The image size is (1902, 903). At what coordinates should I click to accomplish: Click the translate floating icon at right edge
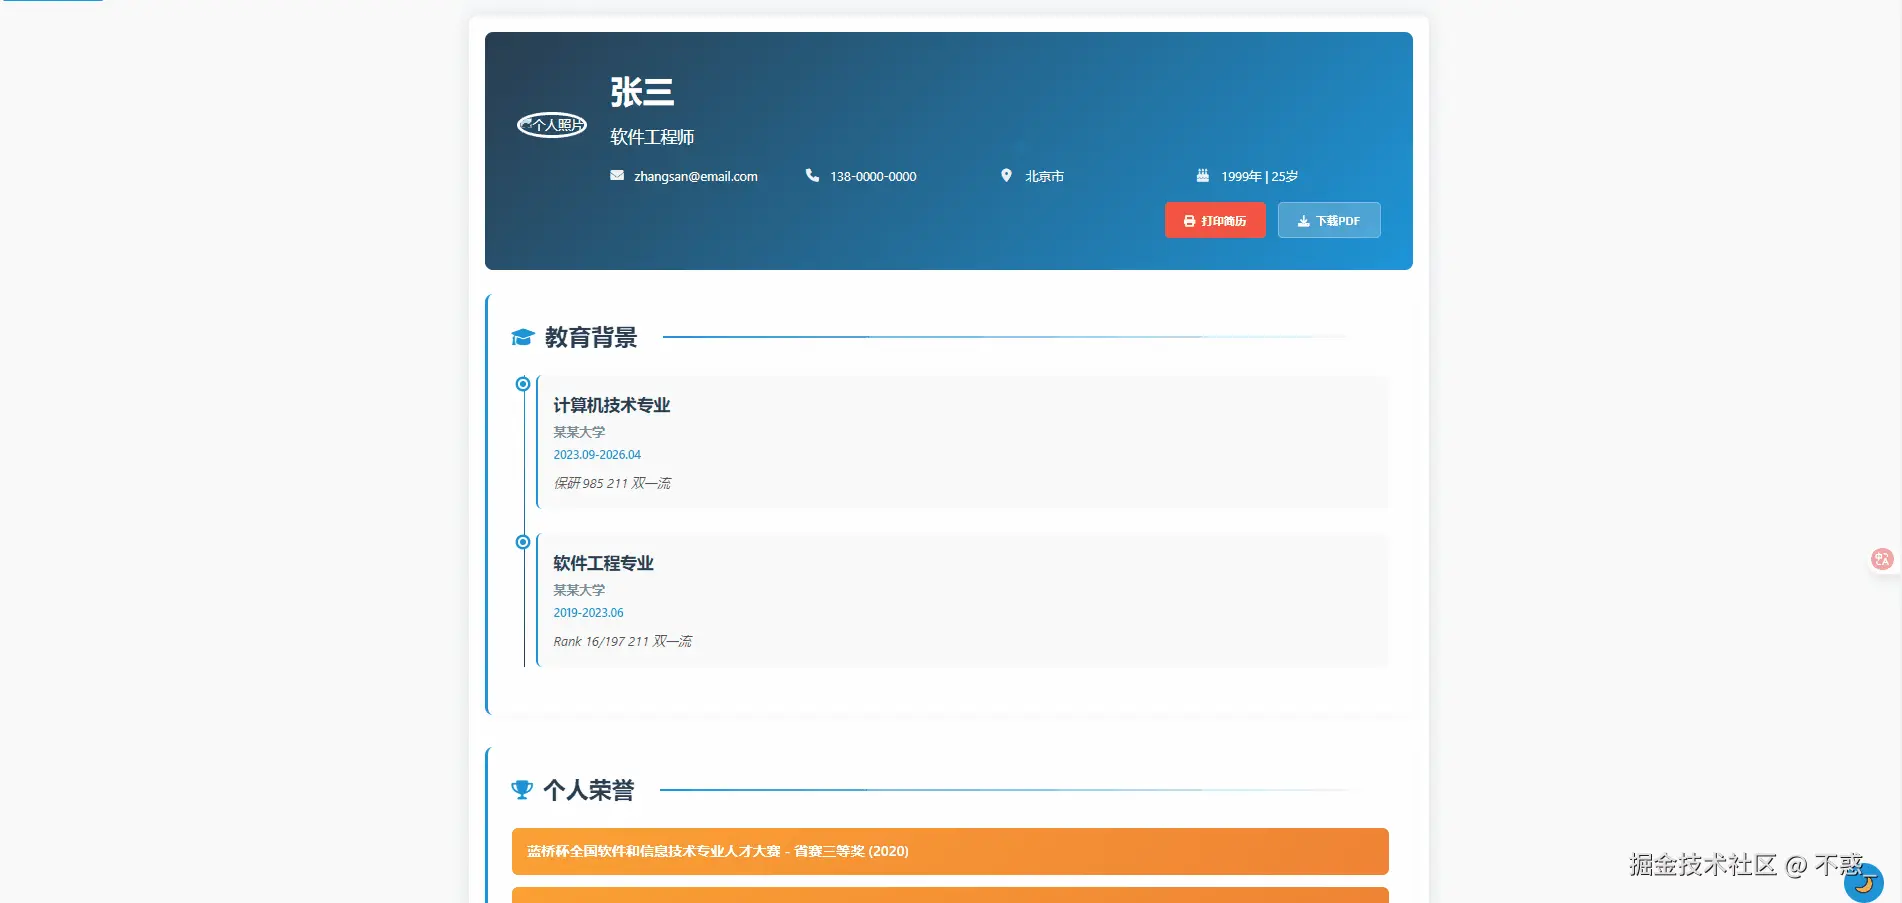pyautogui.click(x=1882, y=559)
